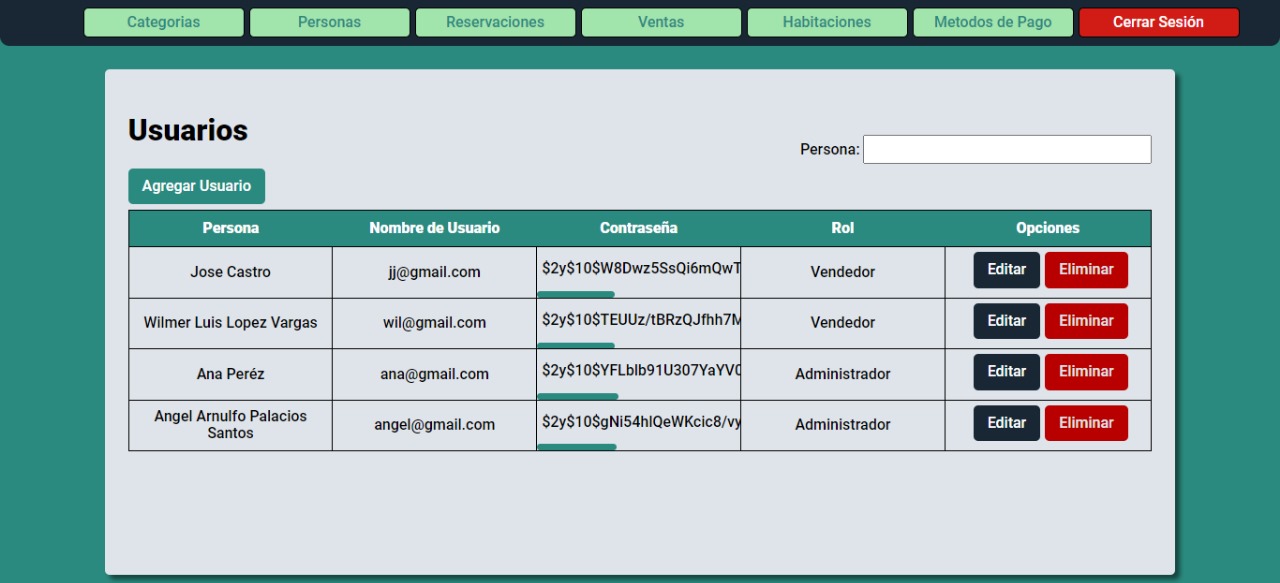This screenshot has width=1280, height=583.
Task: Click password scrollbar in Jose Castro row
Action: pos(576,294)
